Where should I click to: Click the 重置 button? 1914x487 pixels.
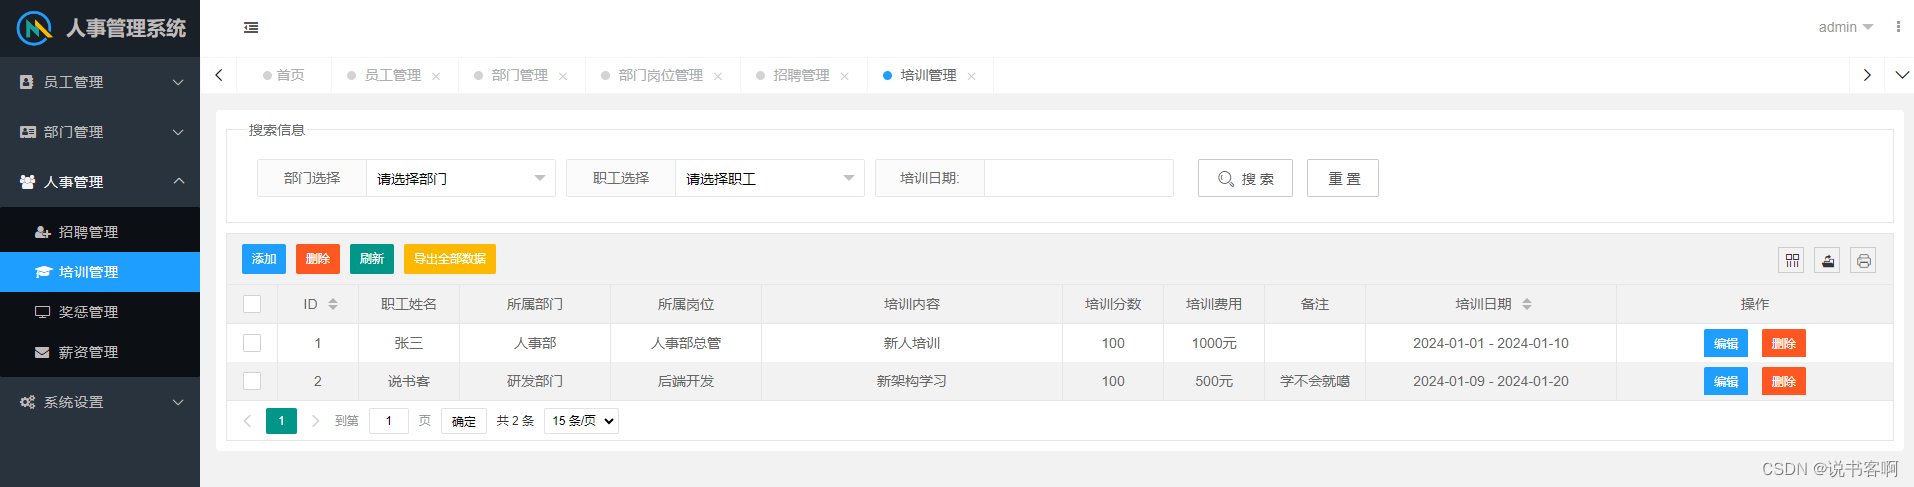[1343, 178]
